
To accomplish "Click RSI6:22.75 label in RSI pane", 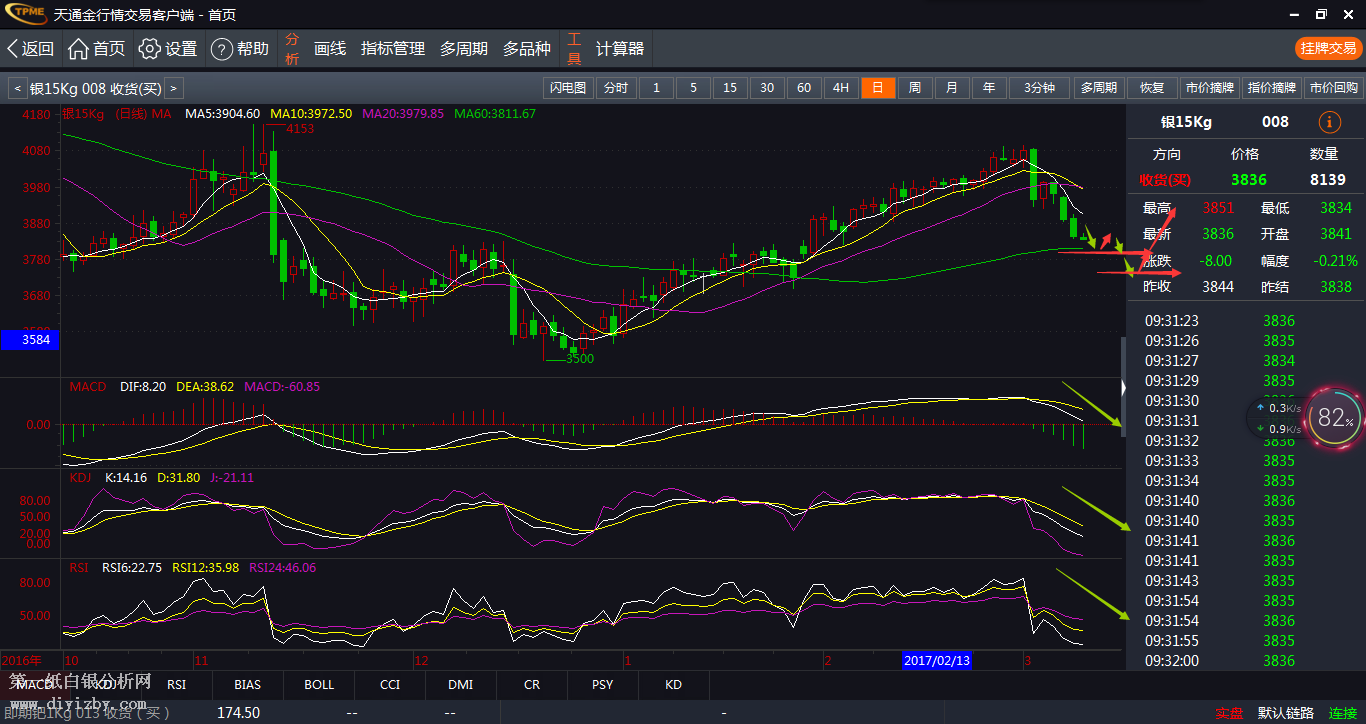I will [x=132, y=568].
